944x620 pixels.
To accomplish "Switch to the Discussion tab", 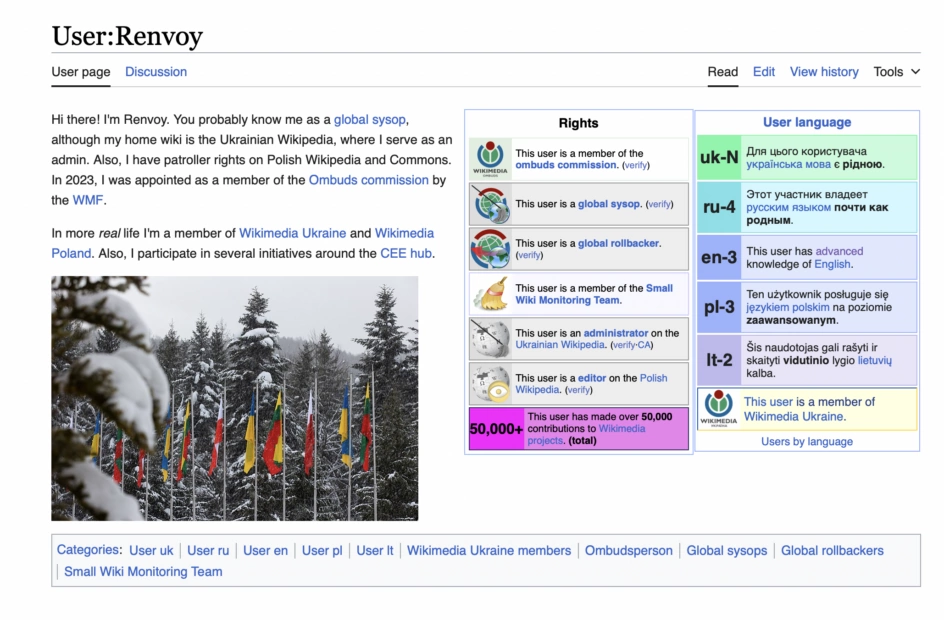I will 156,72.
